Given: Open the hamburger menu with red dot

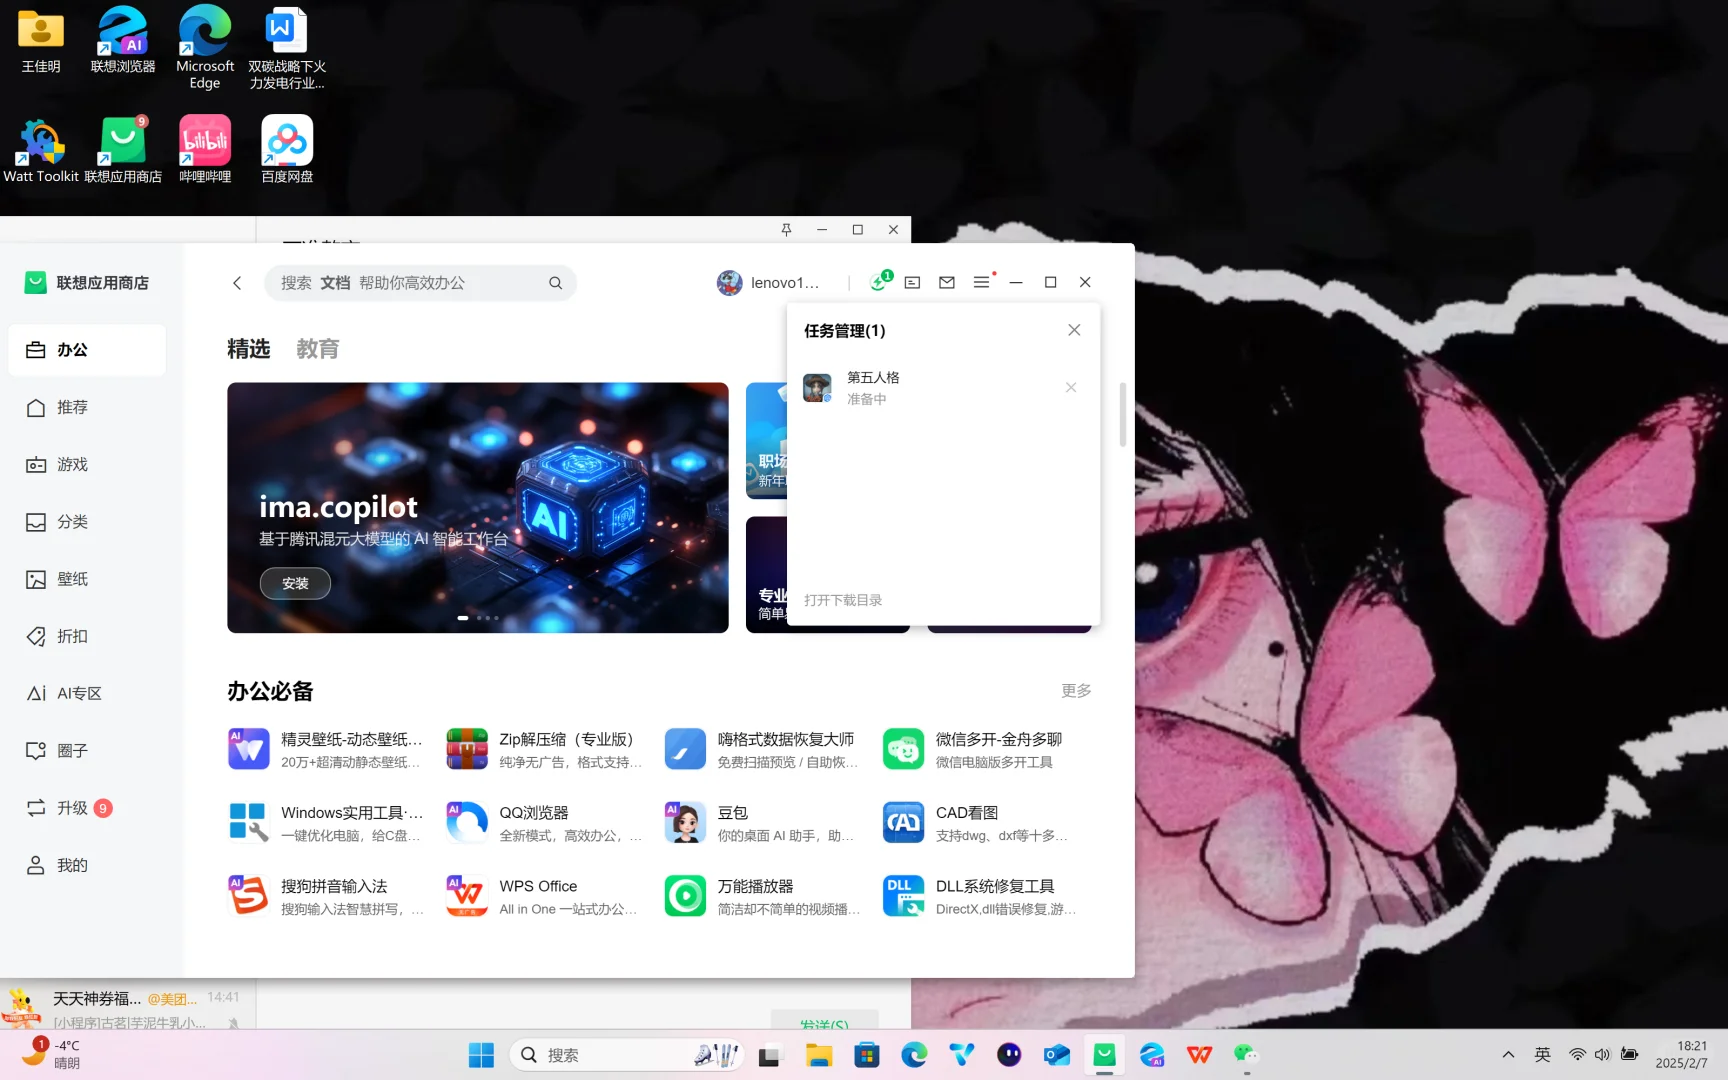Looking at the screenshot, I should tap(982, 283).
